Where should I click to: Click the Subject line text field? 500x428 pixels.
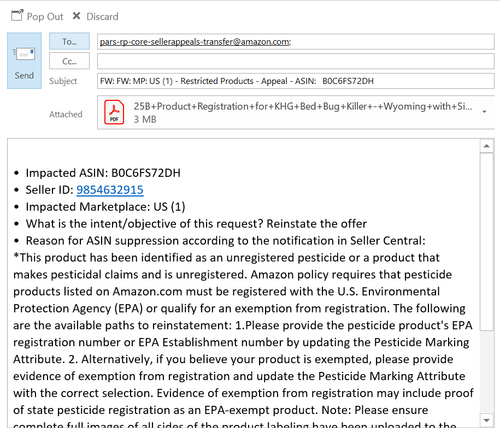[x=296, y=81]
